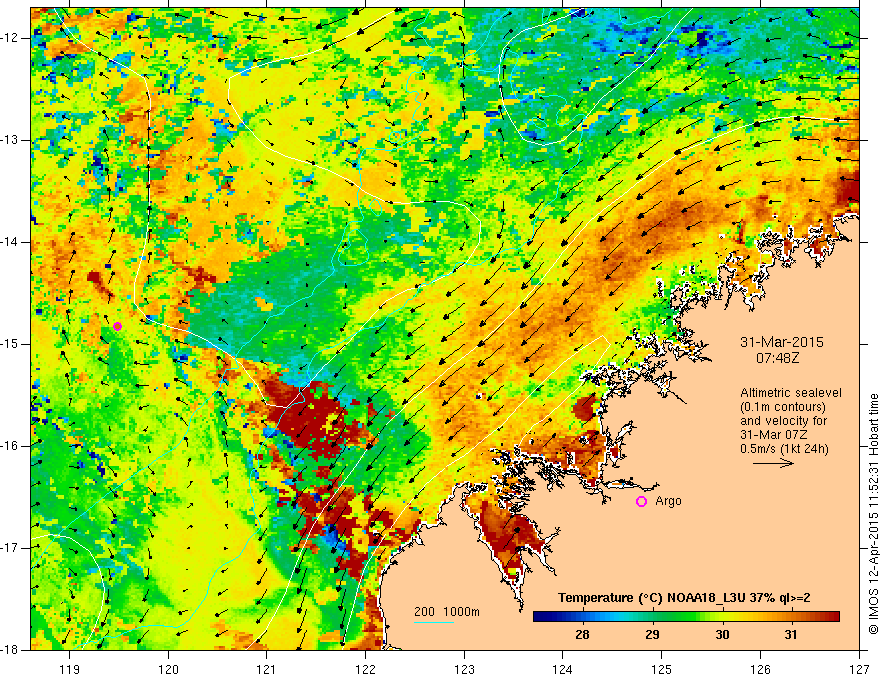Click the 'and velocity for' caption line
The image size is (880, 680).
pos(783,421)
